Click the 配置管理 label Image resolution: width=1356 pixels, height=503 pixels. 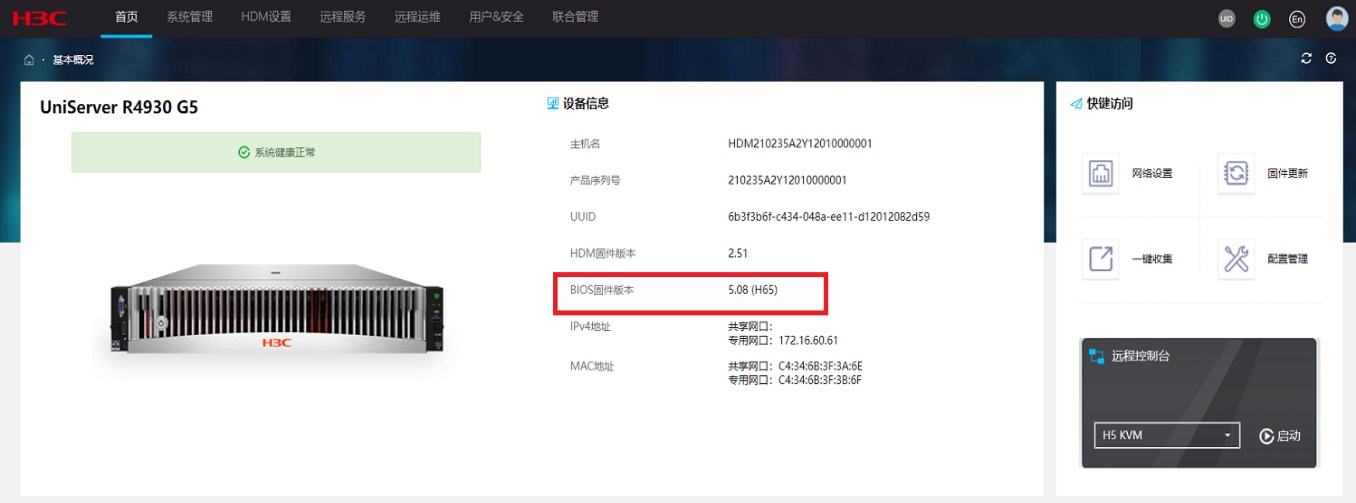tap(1288, 259)
